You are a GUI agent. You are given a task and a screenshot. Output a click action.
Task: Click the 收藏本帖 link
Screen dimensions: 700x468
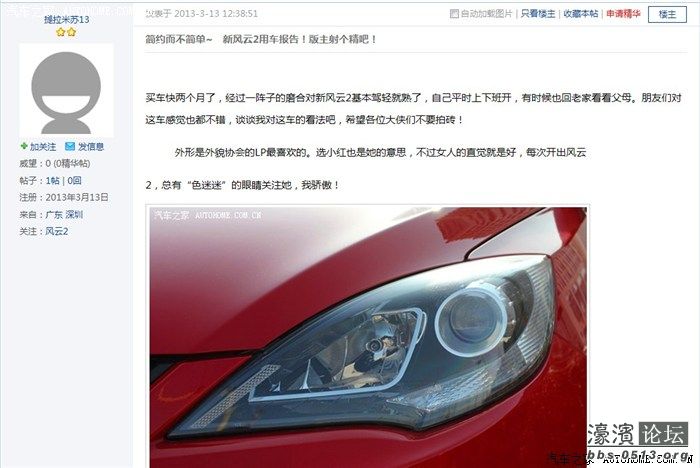tap(580, 14)
